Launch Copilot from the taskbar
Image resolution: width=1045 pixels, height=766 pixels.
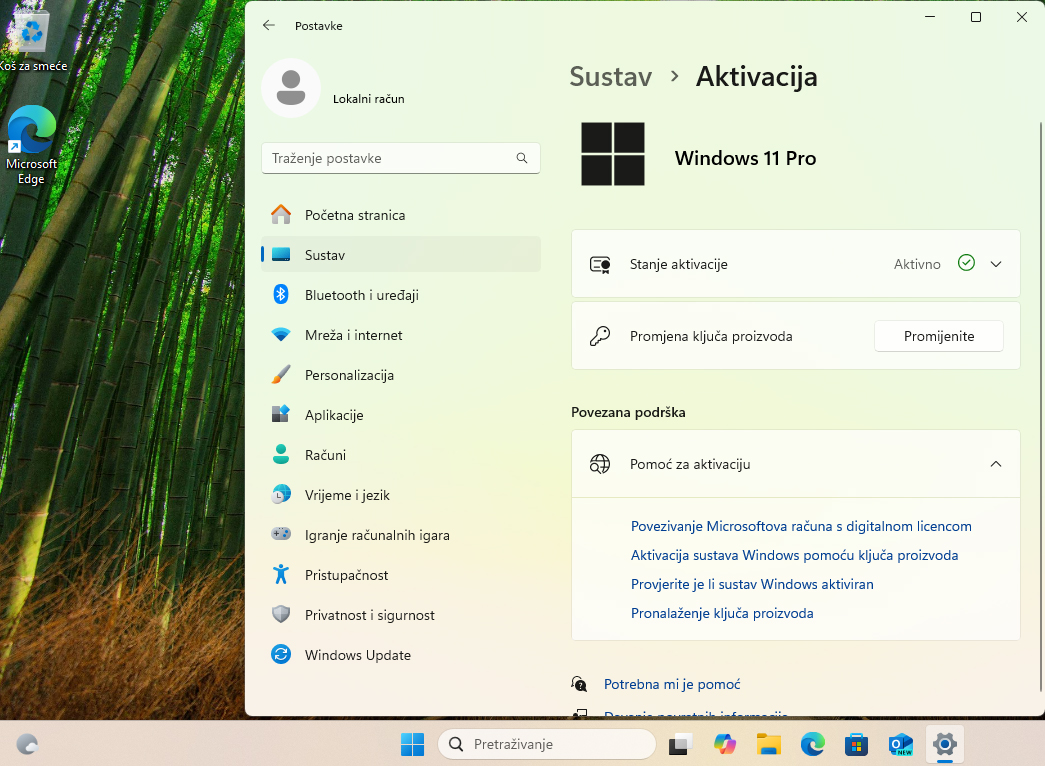point(724,744)
